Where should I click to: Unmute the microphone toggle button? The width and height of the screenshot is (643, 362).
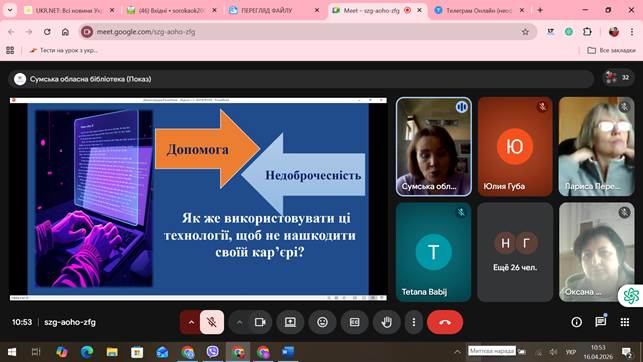212,322
